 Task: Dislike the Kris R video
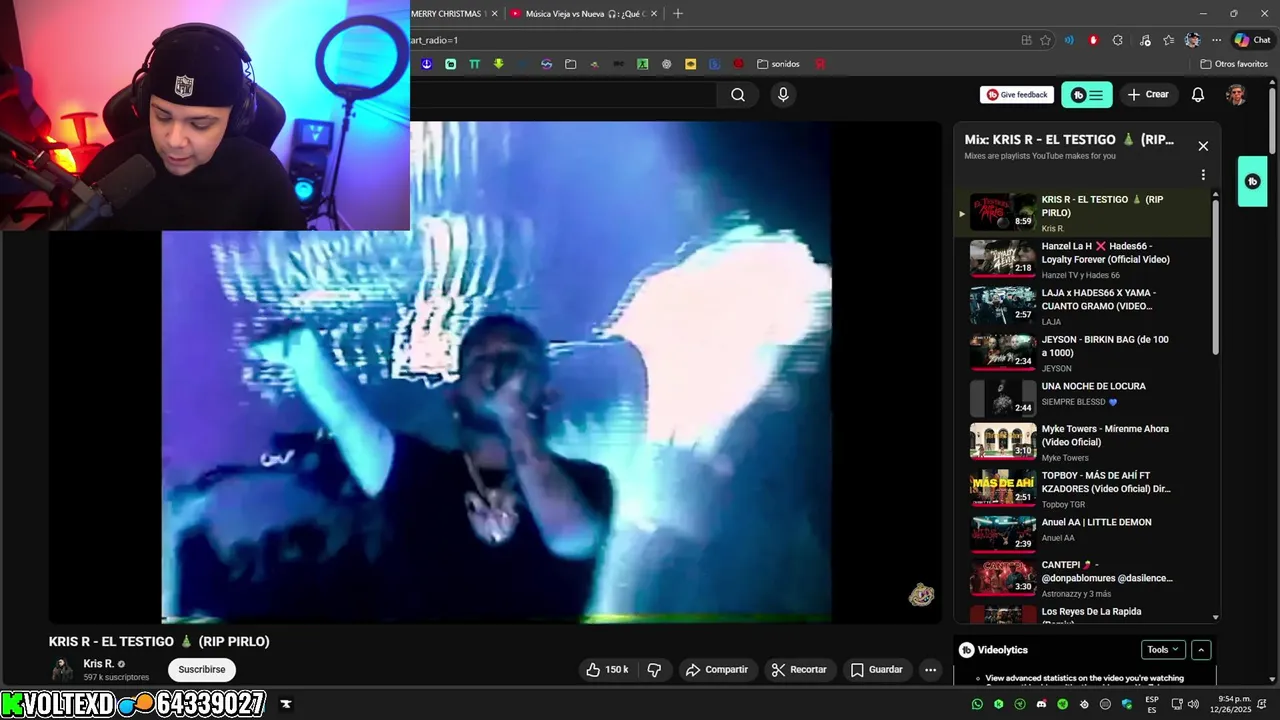[655, 670]
